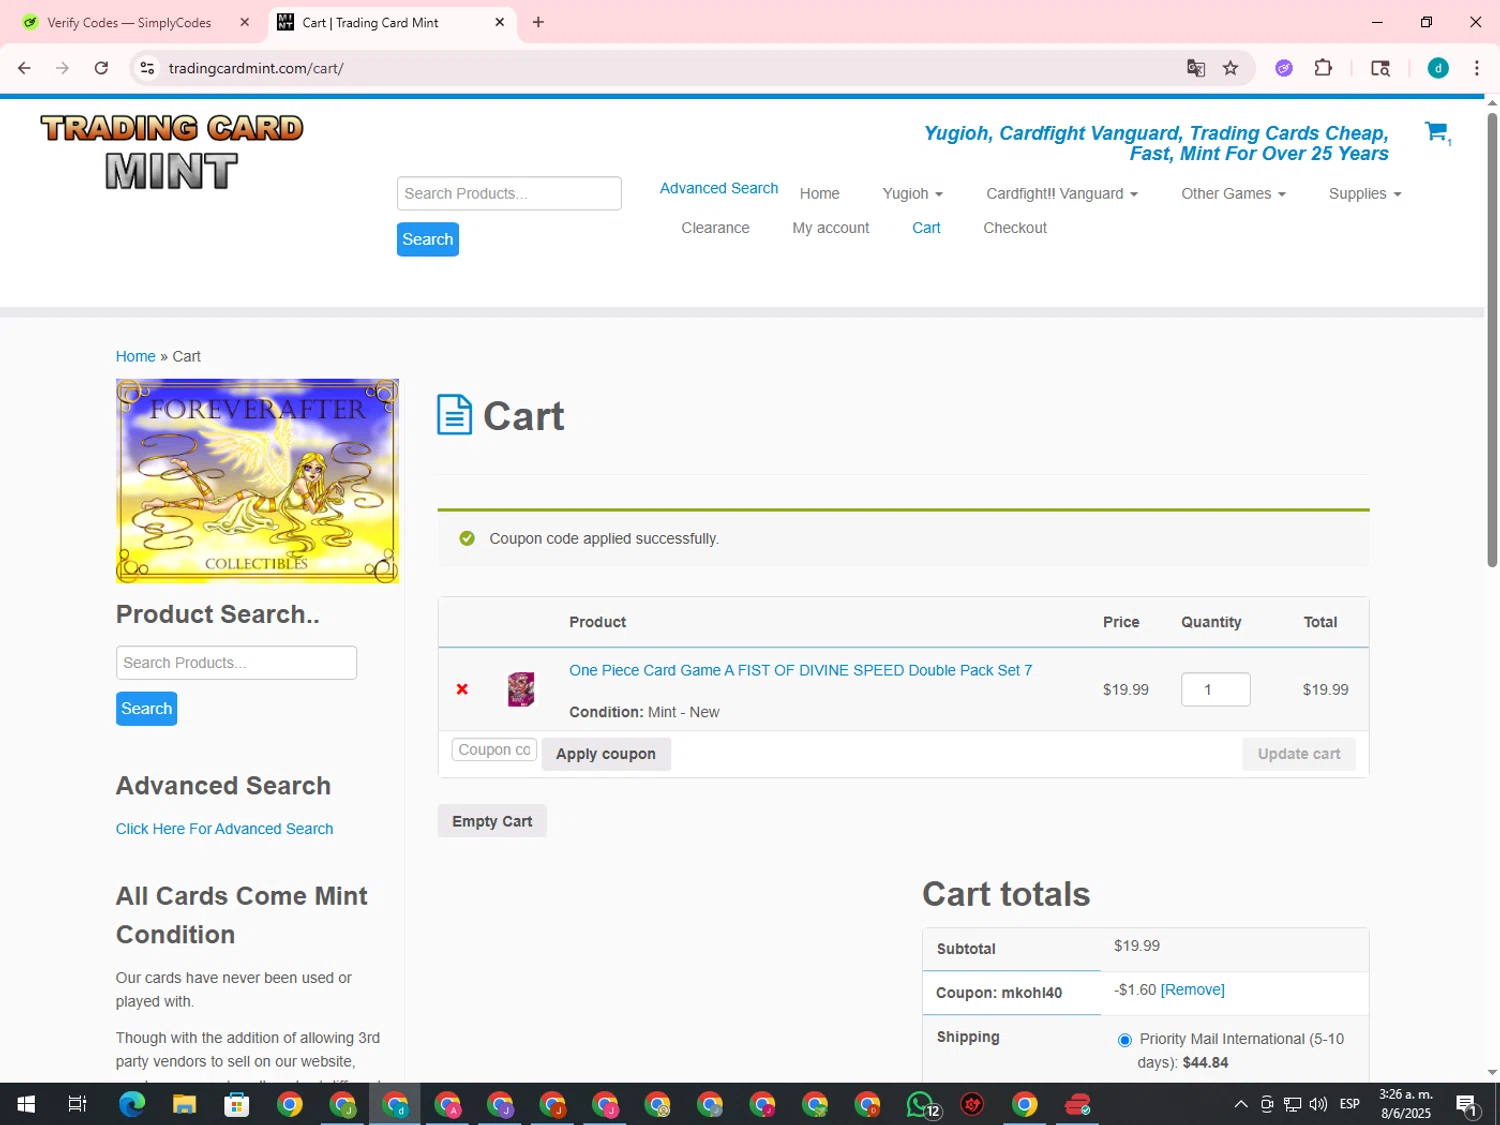Click the Forever After Collectibles banner image

point(257,481)
